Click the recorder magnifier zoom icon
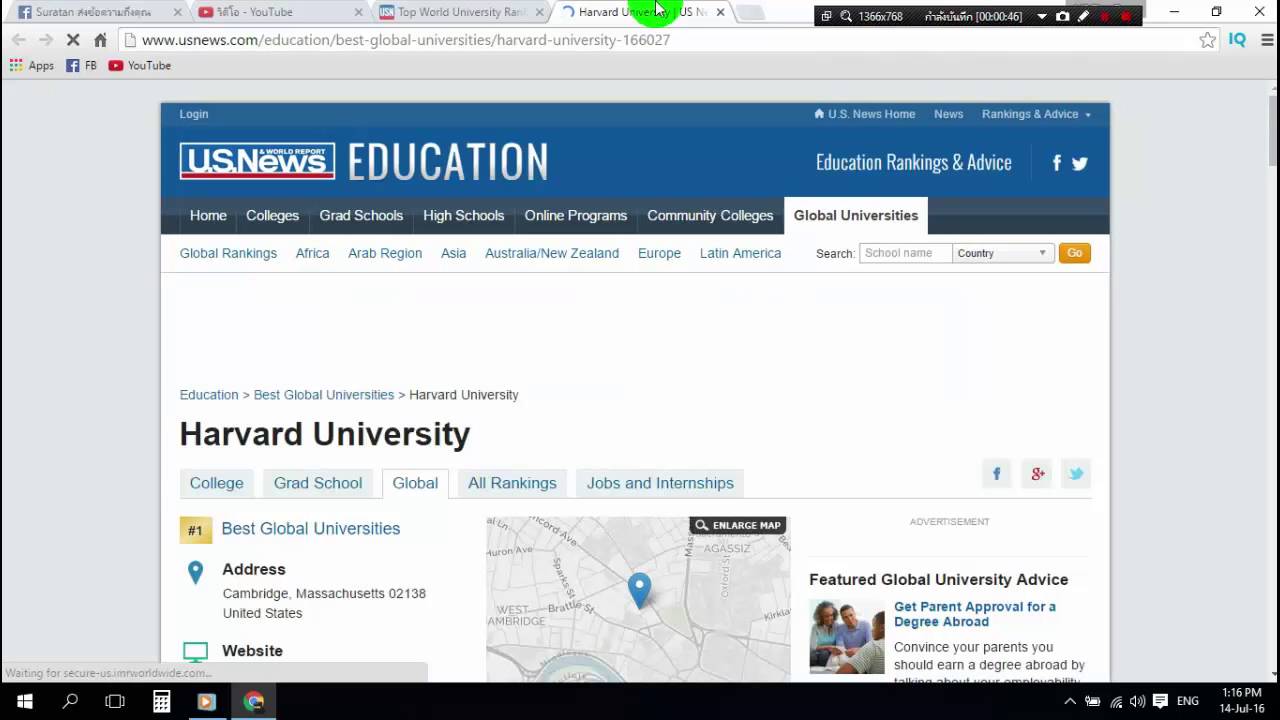The height and width of the screenshot is (720, 1280). click(846, 16)
